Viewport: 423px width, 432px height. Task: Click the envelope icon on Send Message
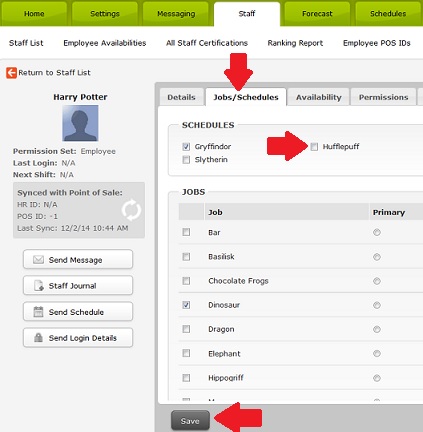point(38,260)
